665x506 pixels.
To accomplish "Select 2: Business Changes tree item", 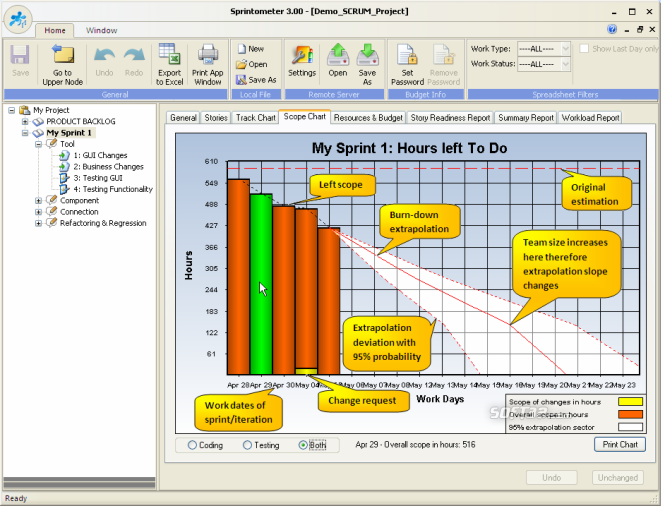I will [x=109, y=167].
